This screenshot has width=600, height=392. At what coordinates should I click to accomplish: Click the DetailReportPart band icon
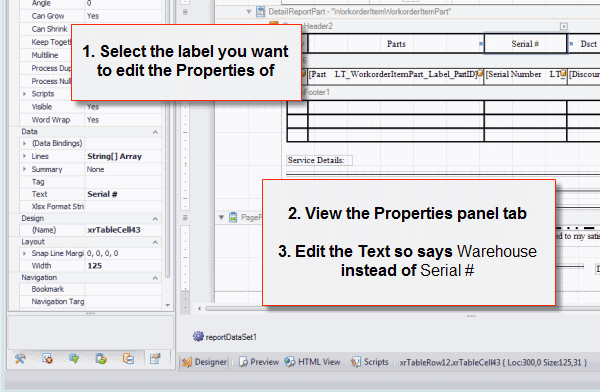(260, 12)
